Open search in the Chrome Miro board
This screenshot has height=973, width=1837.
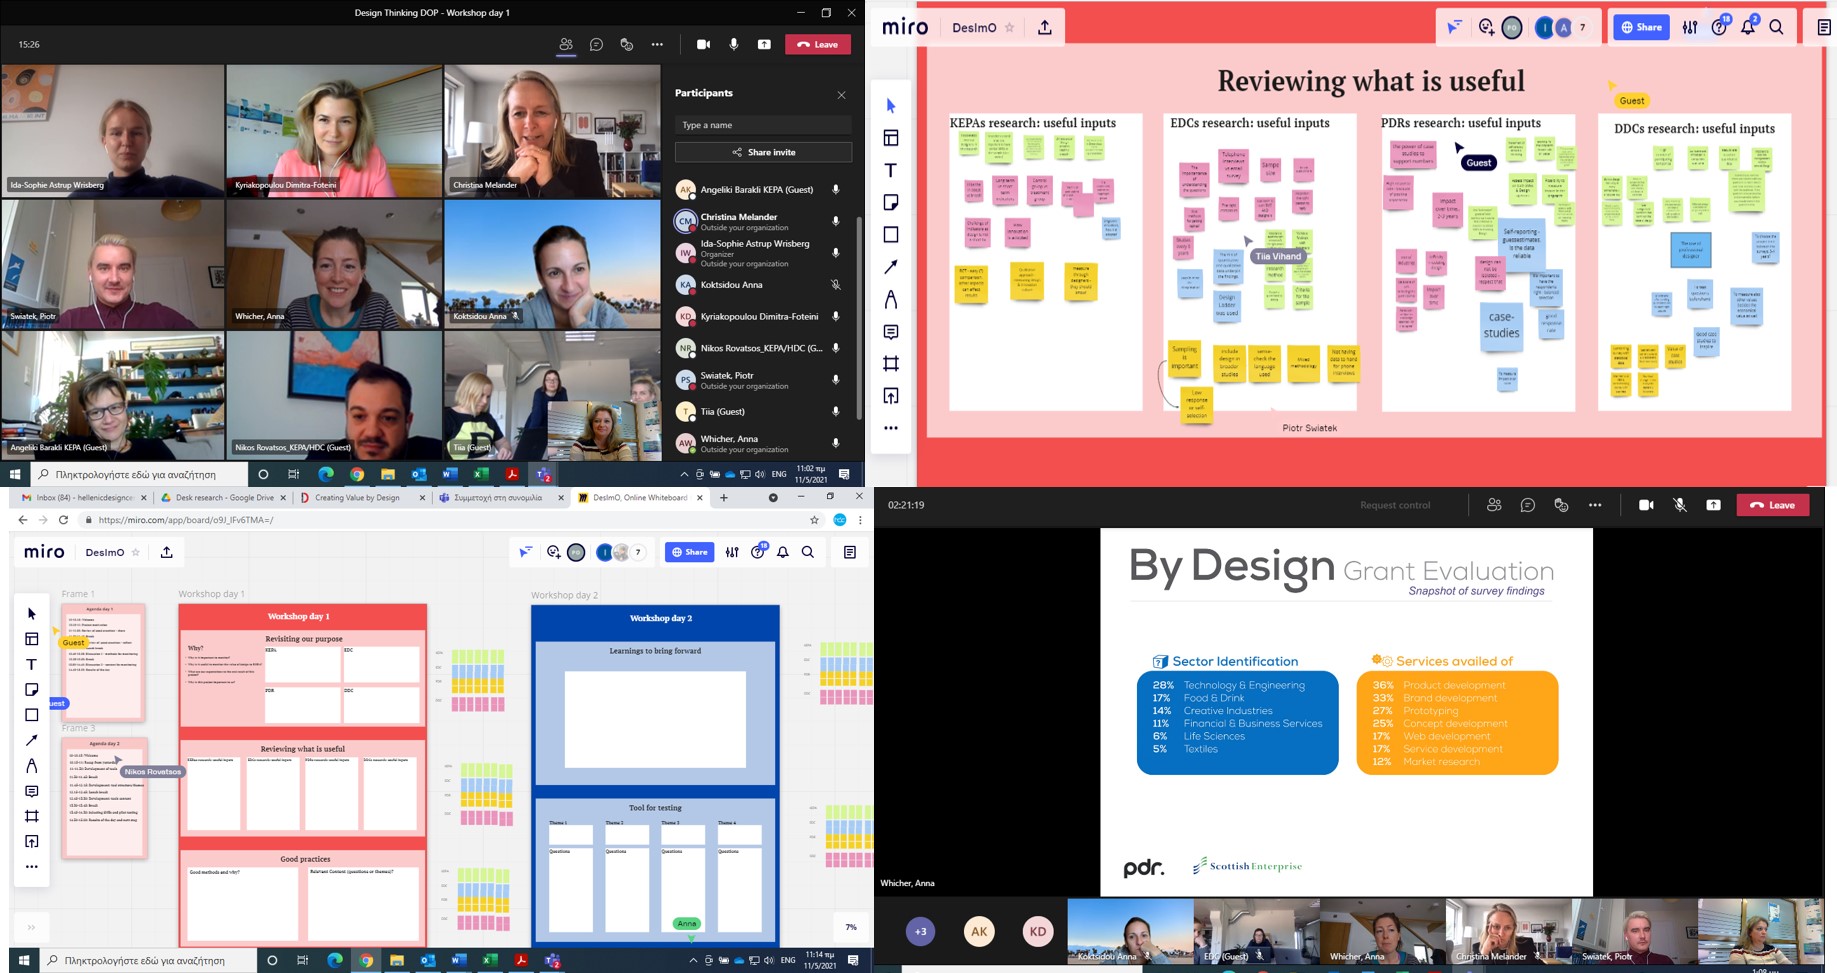[808, 552]
